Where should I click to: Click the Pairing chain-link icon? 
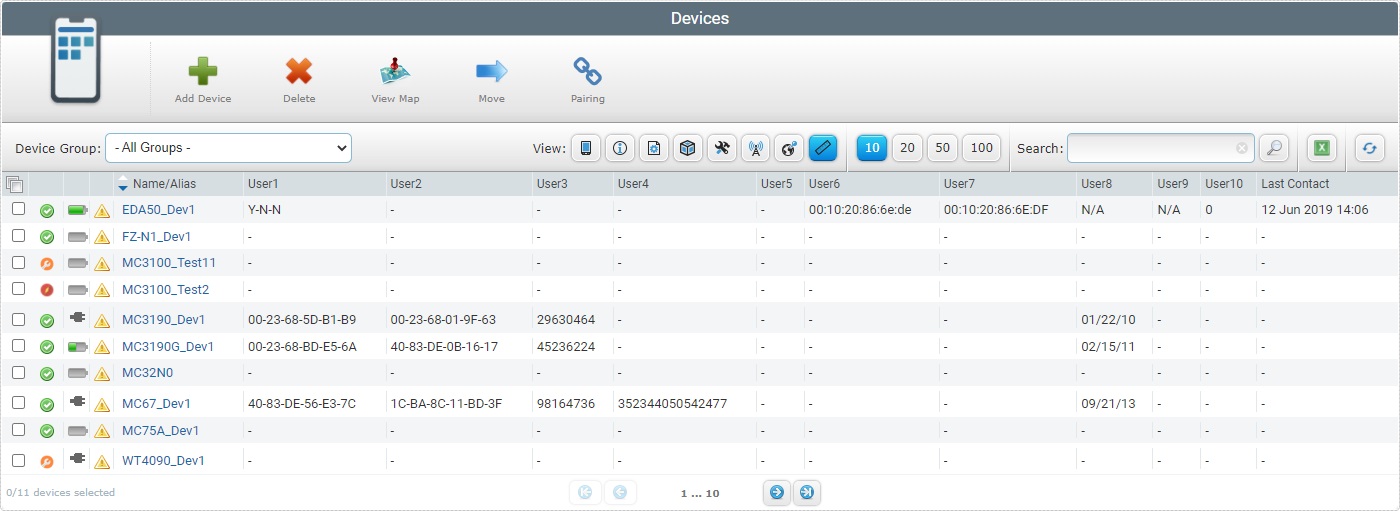click(587, 71)
